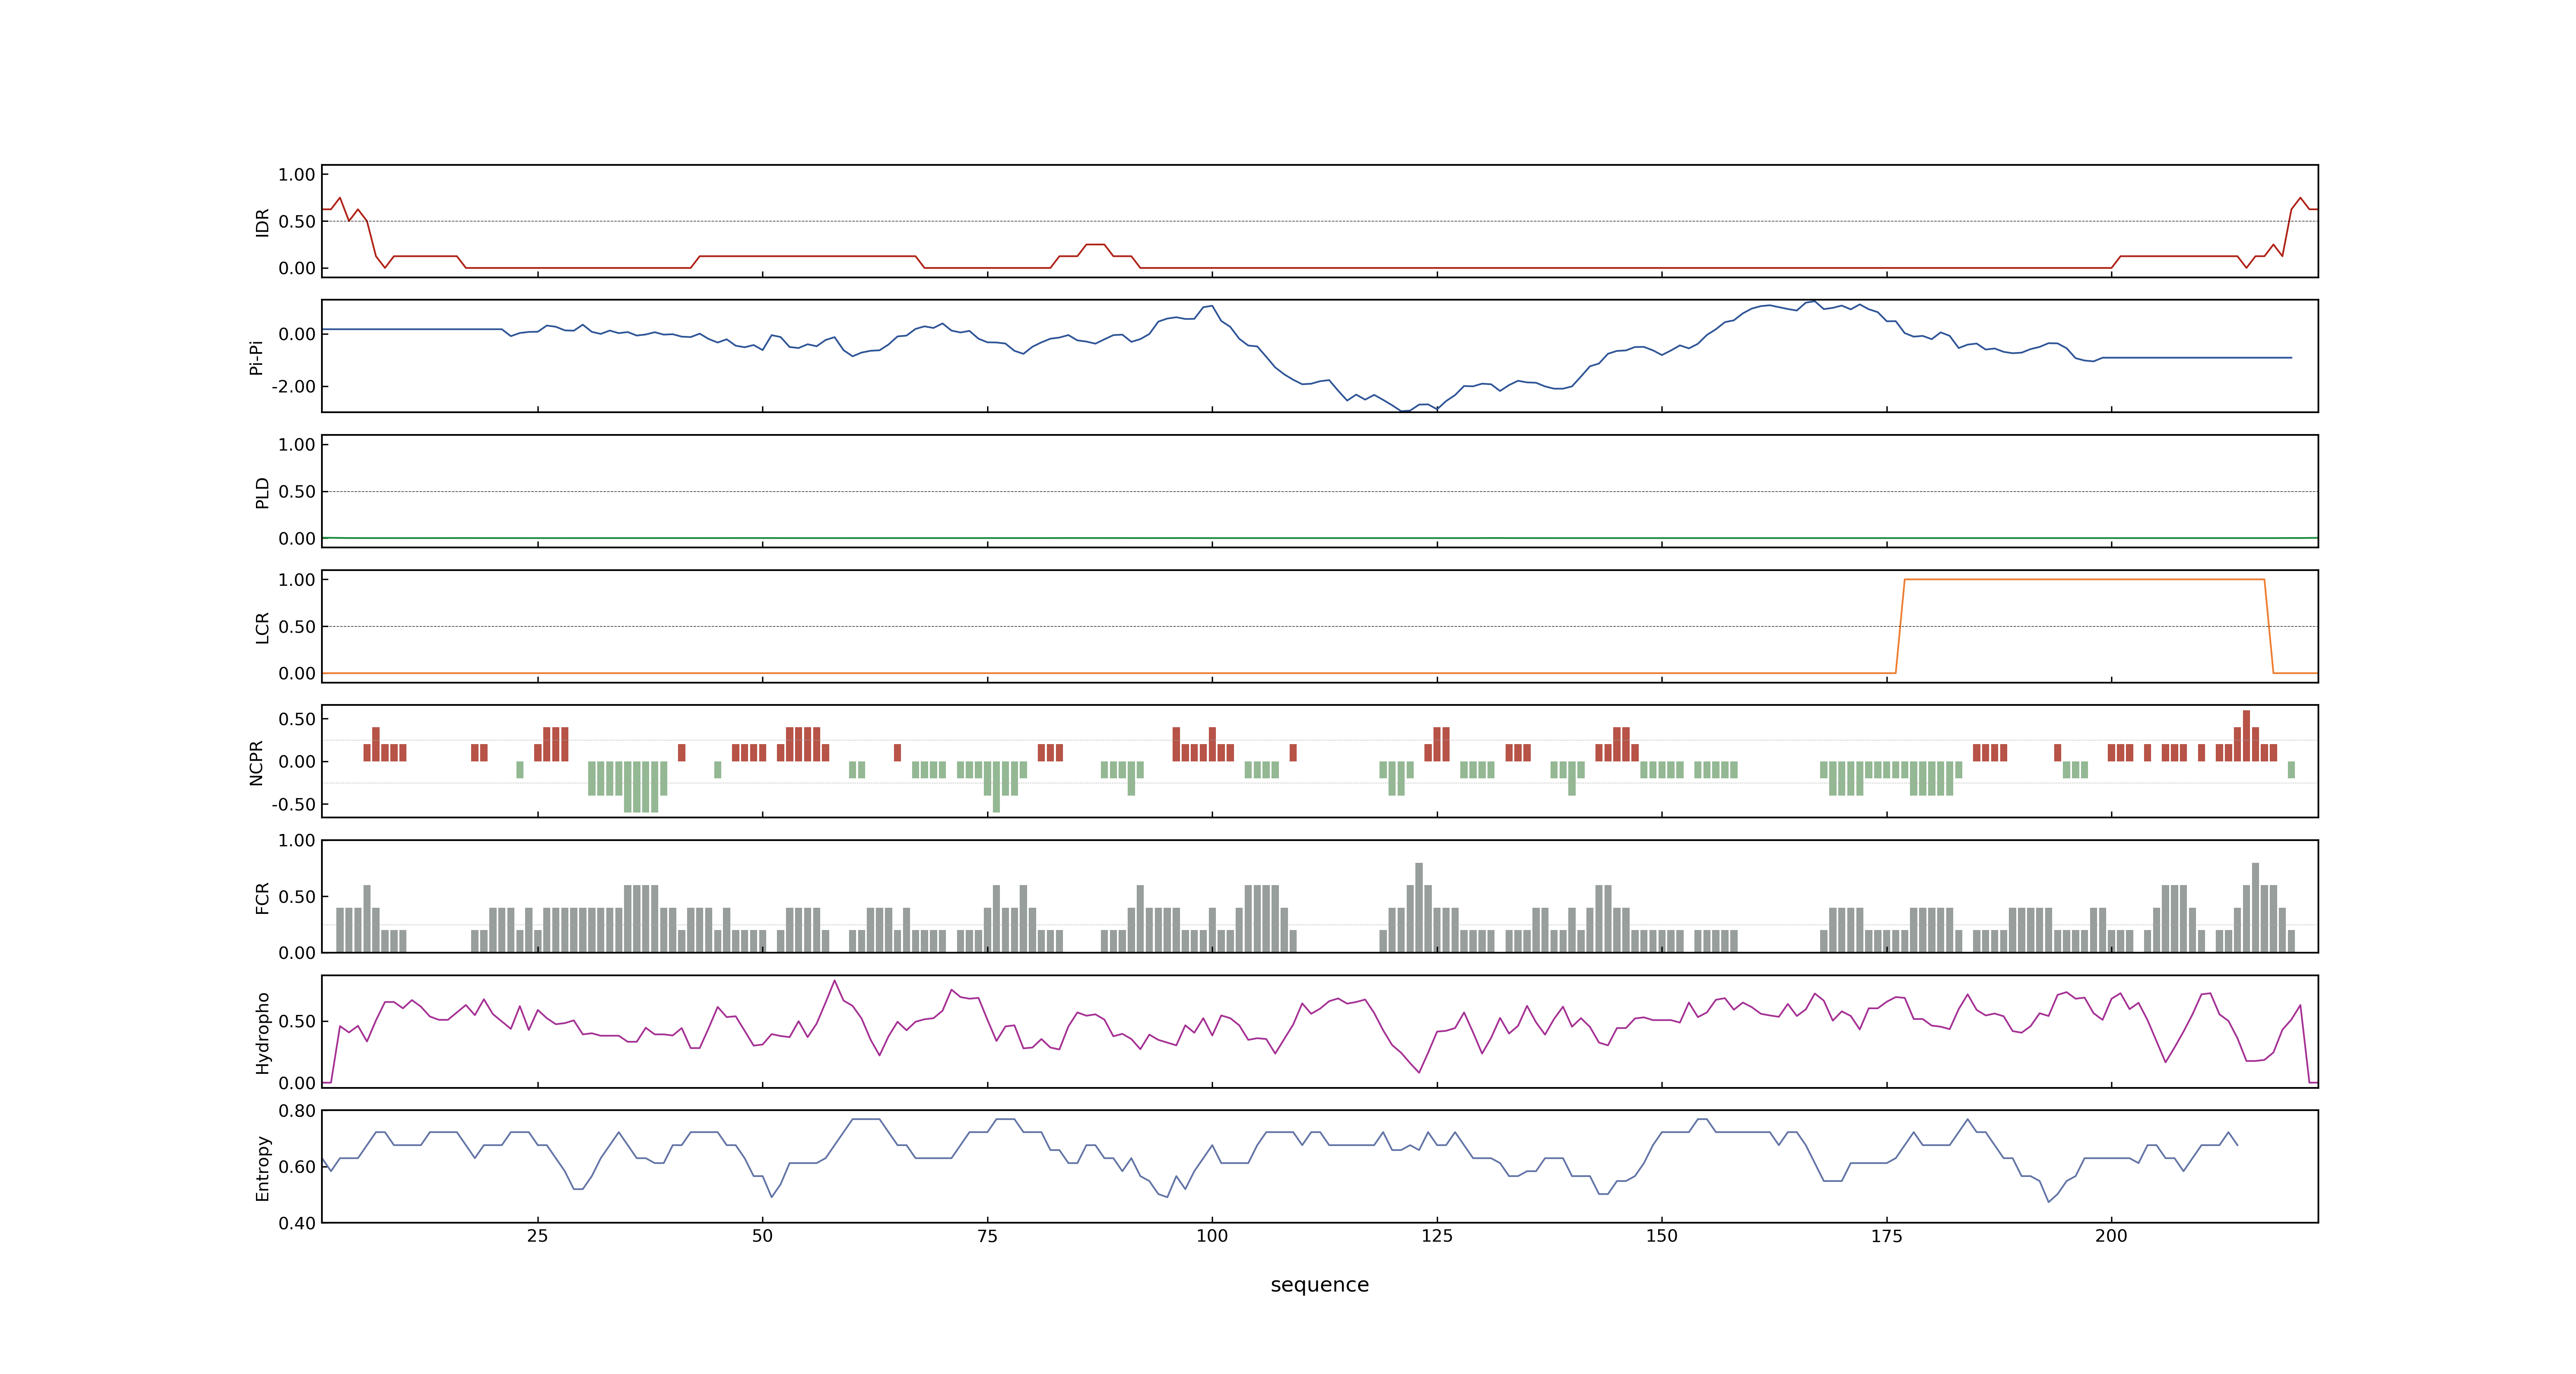
Task: Click the LCR y-axis label
Action: [262, 628]
